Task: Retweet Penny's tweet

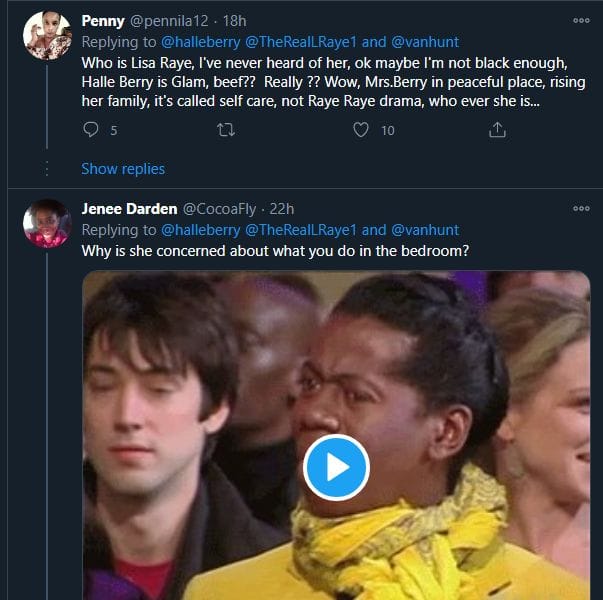Action: [226, 129]
